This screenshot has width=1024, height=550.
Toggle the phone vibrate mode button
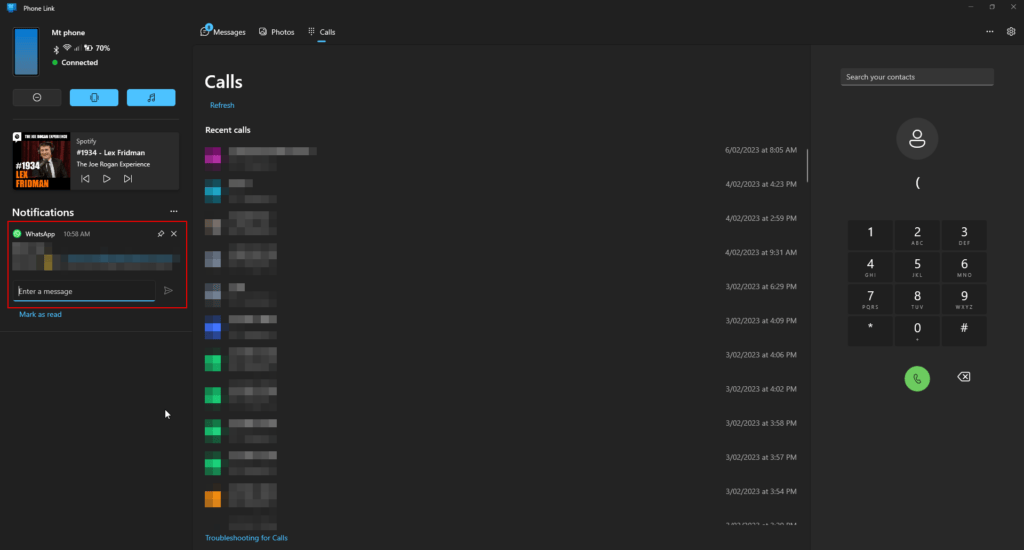click(x=94, y=98)
